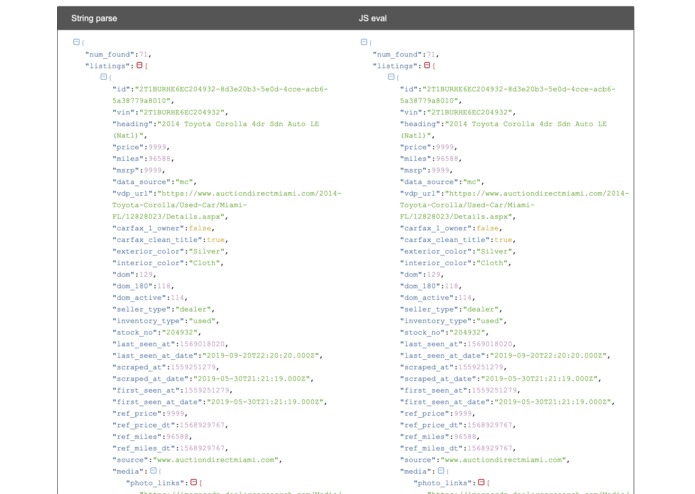Click msrp line in String parse panel

coord(139,170)
